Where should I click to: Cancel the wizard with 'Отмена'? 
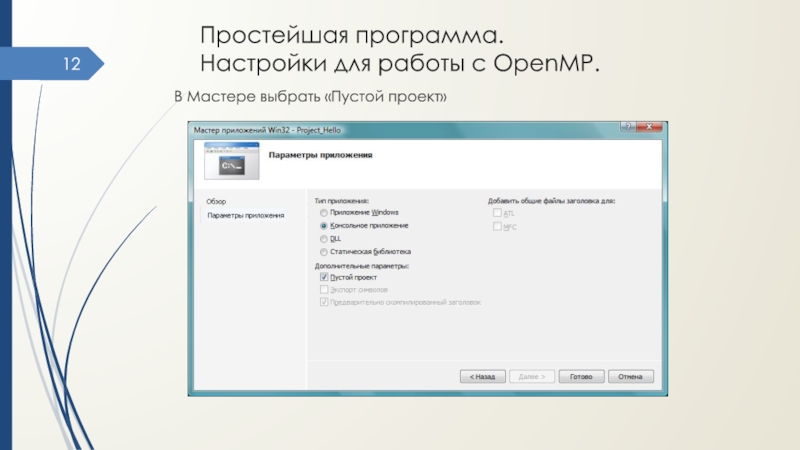(x=630, y=377)
